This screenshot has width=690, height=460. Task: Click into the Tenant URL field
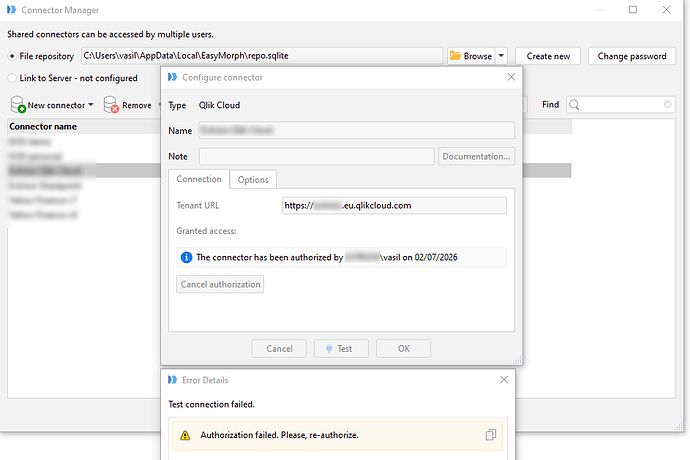click(x=394, y=206)
